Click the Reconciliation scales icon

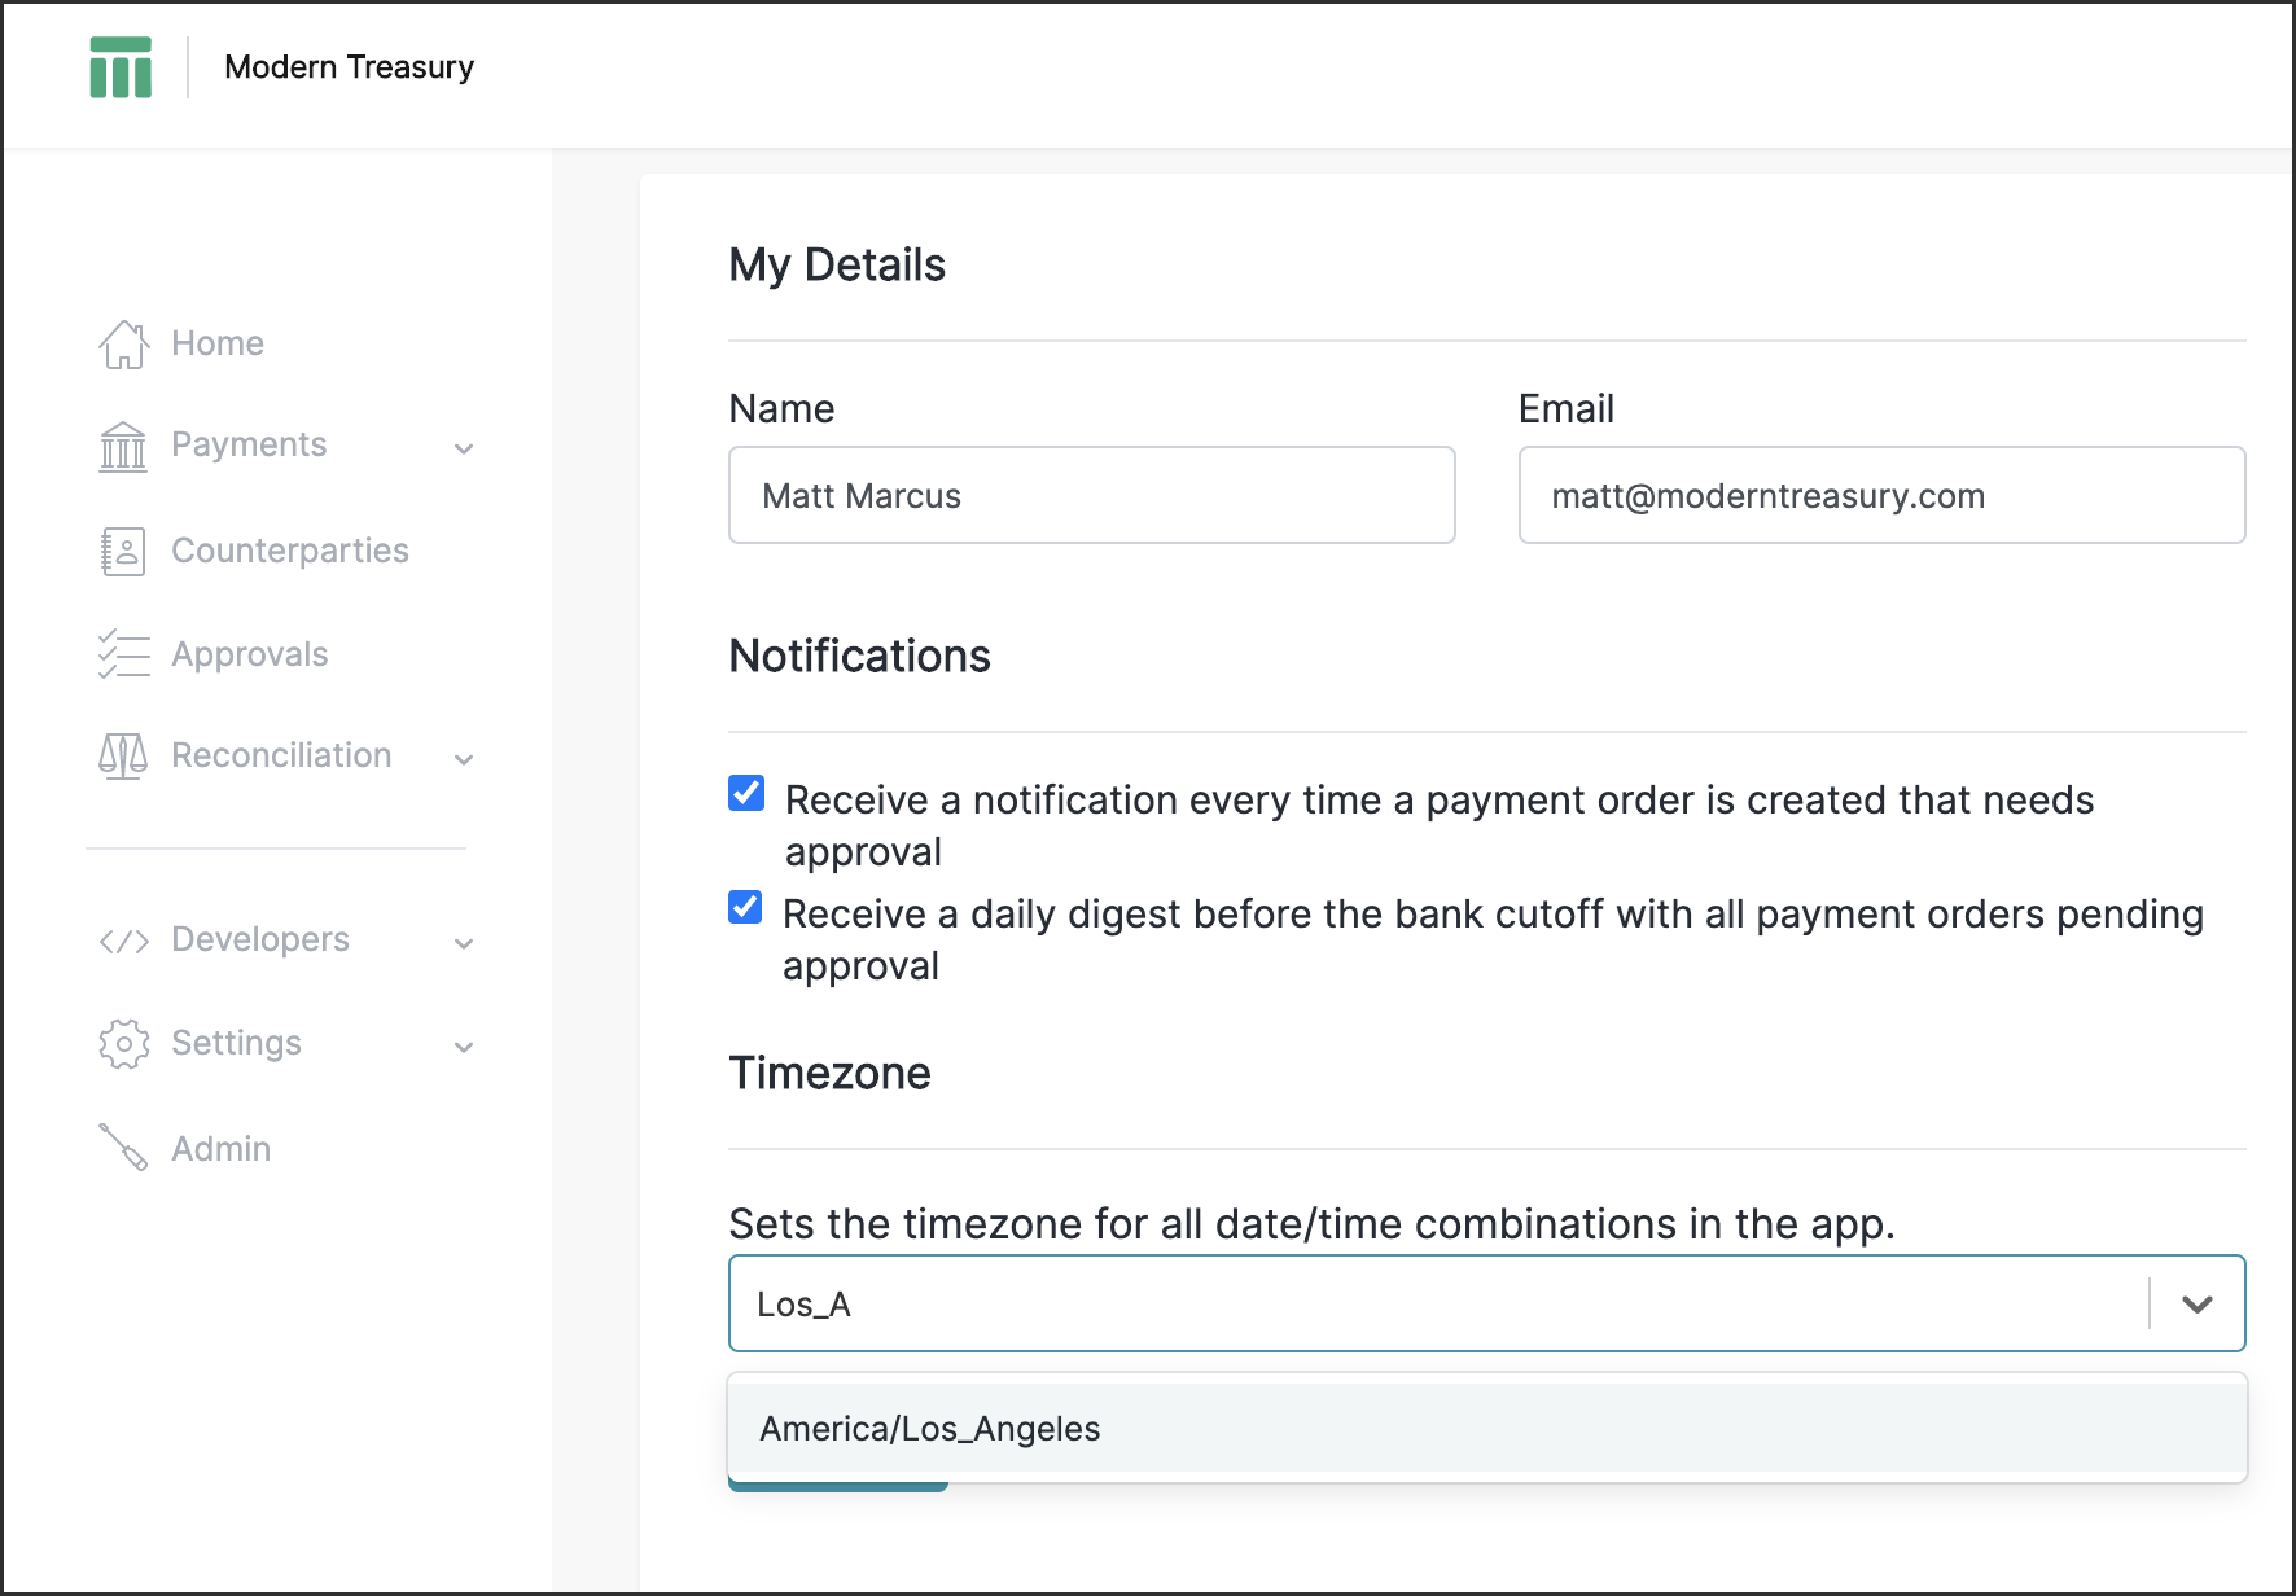pos(123,756)
